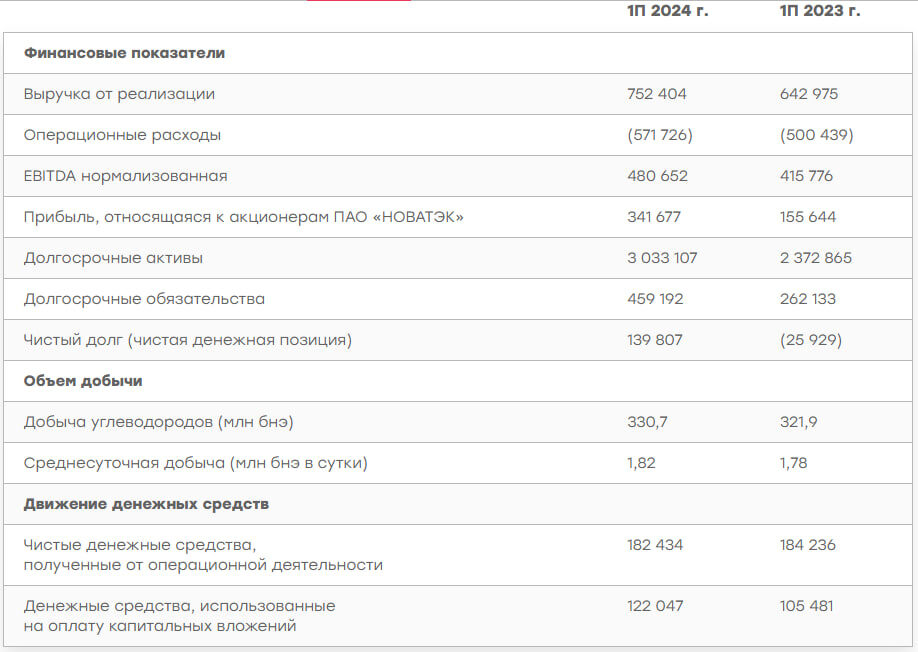Screen dimensions: 918x652
Task: Select the Долгосрочные обязательства row label
Action: tap(144, 299)
